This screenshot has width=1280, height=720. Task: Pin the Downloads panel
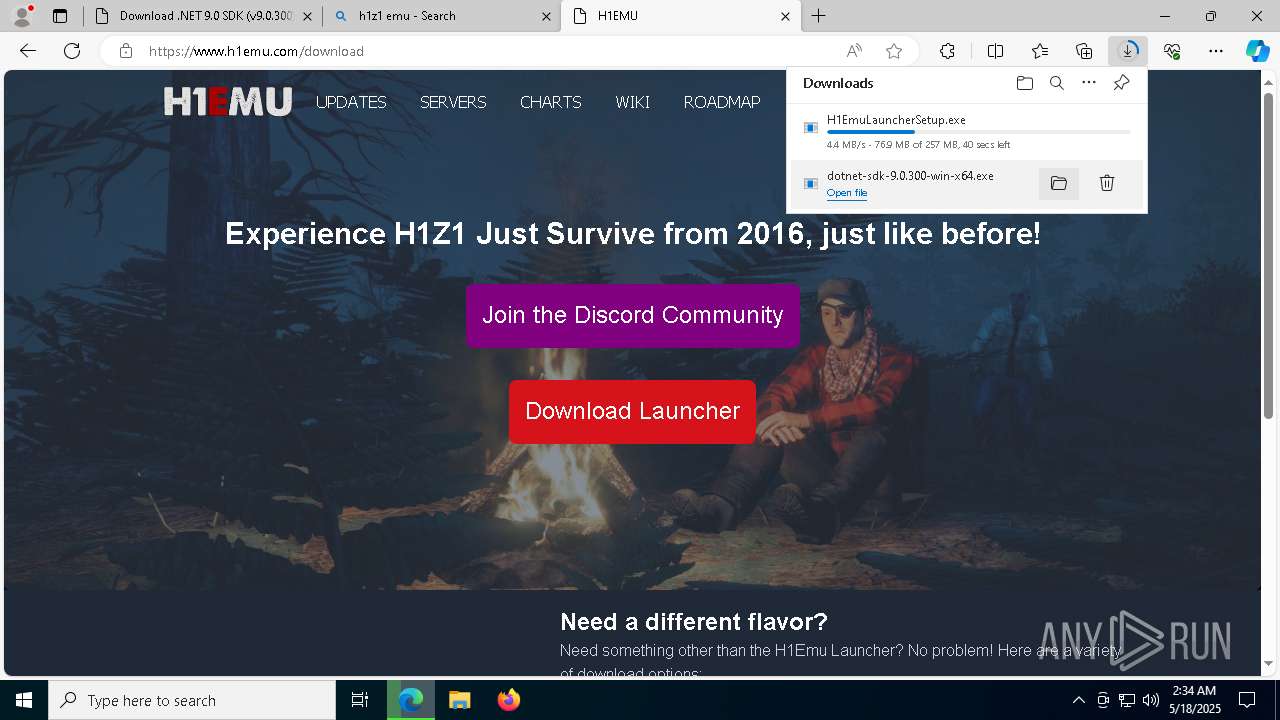click(x=1121, y=83)
